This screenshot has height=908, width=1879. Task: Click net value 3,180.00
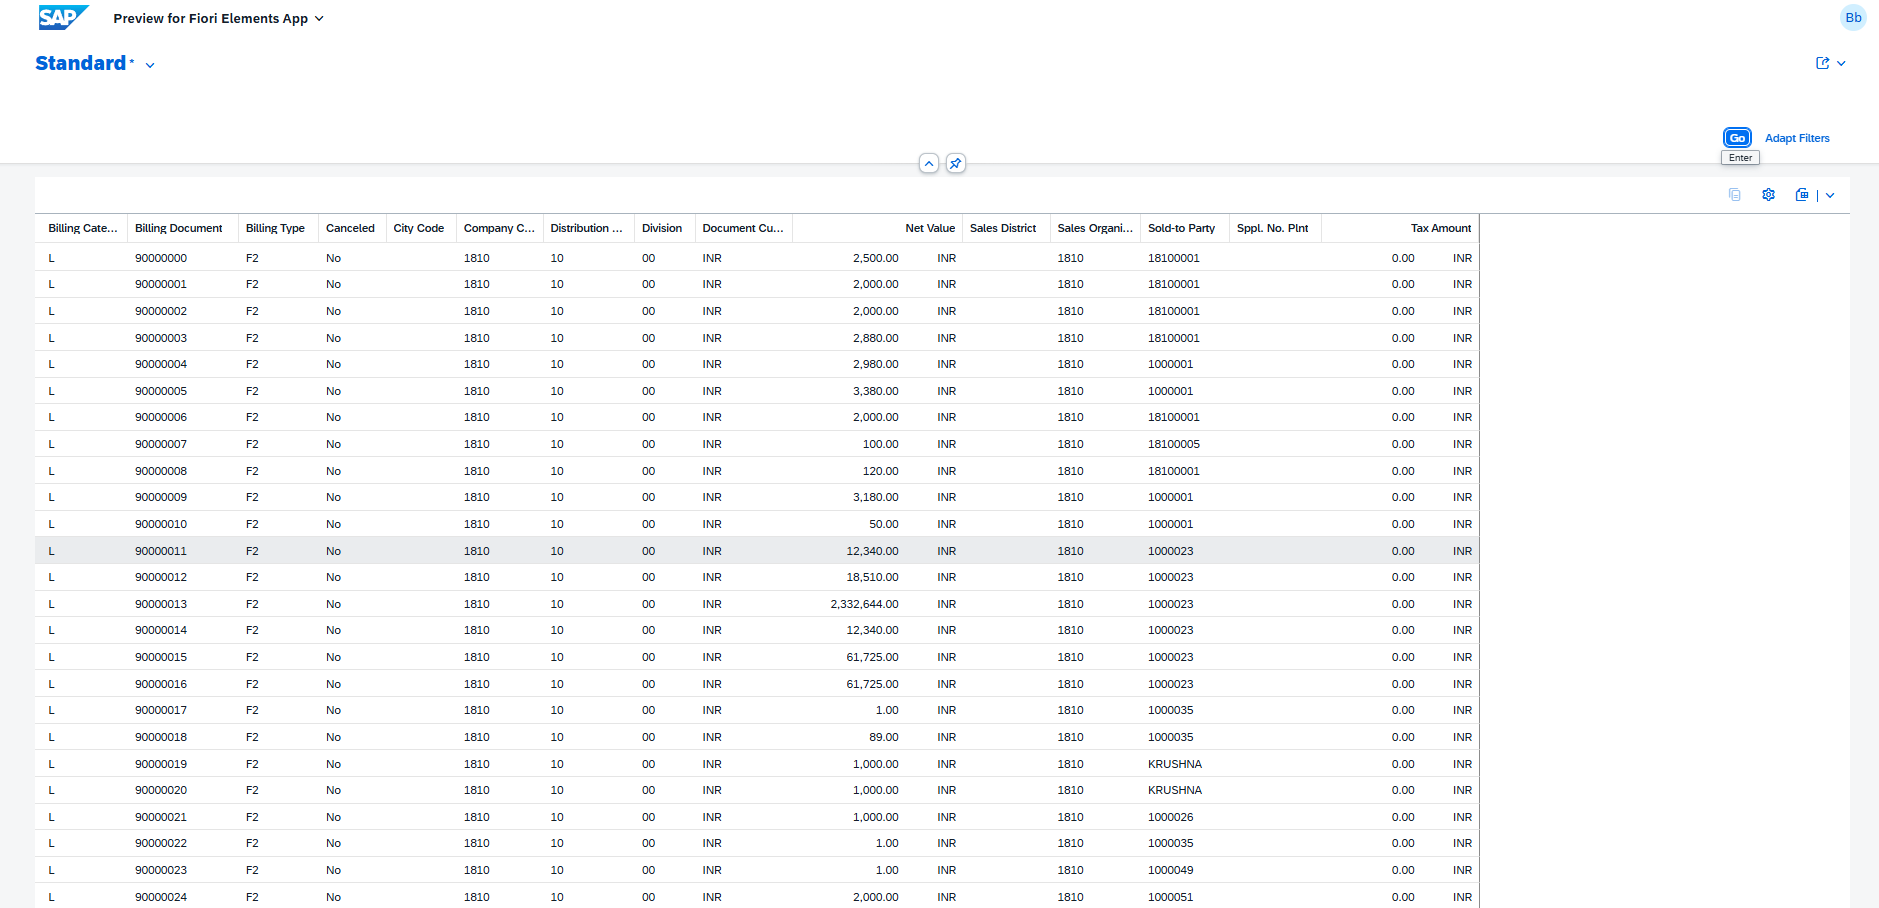pos(875,497)
